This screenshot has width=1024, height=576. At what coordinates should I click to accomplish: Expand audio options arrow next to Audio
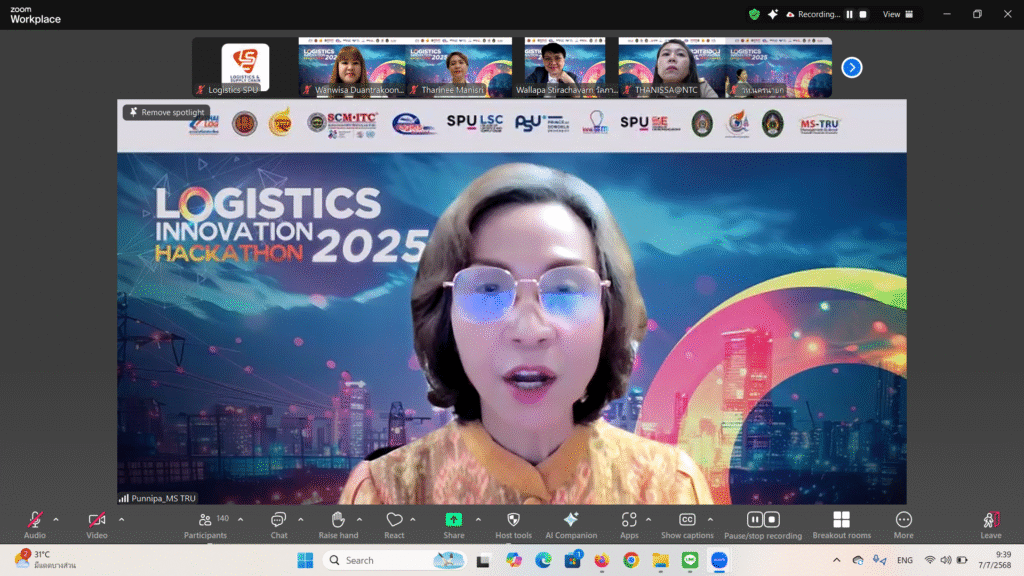pyautogui.click(x=56, y=520)
